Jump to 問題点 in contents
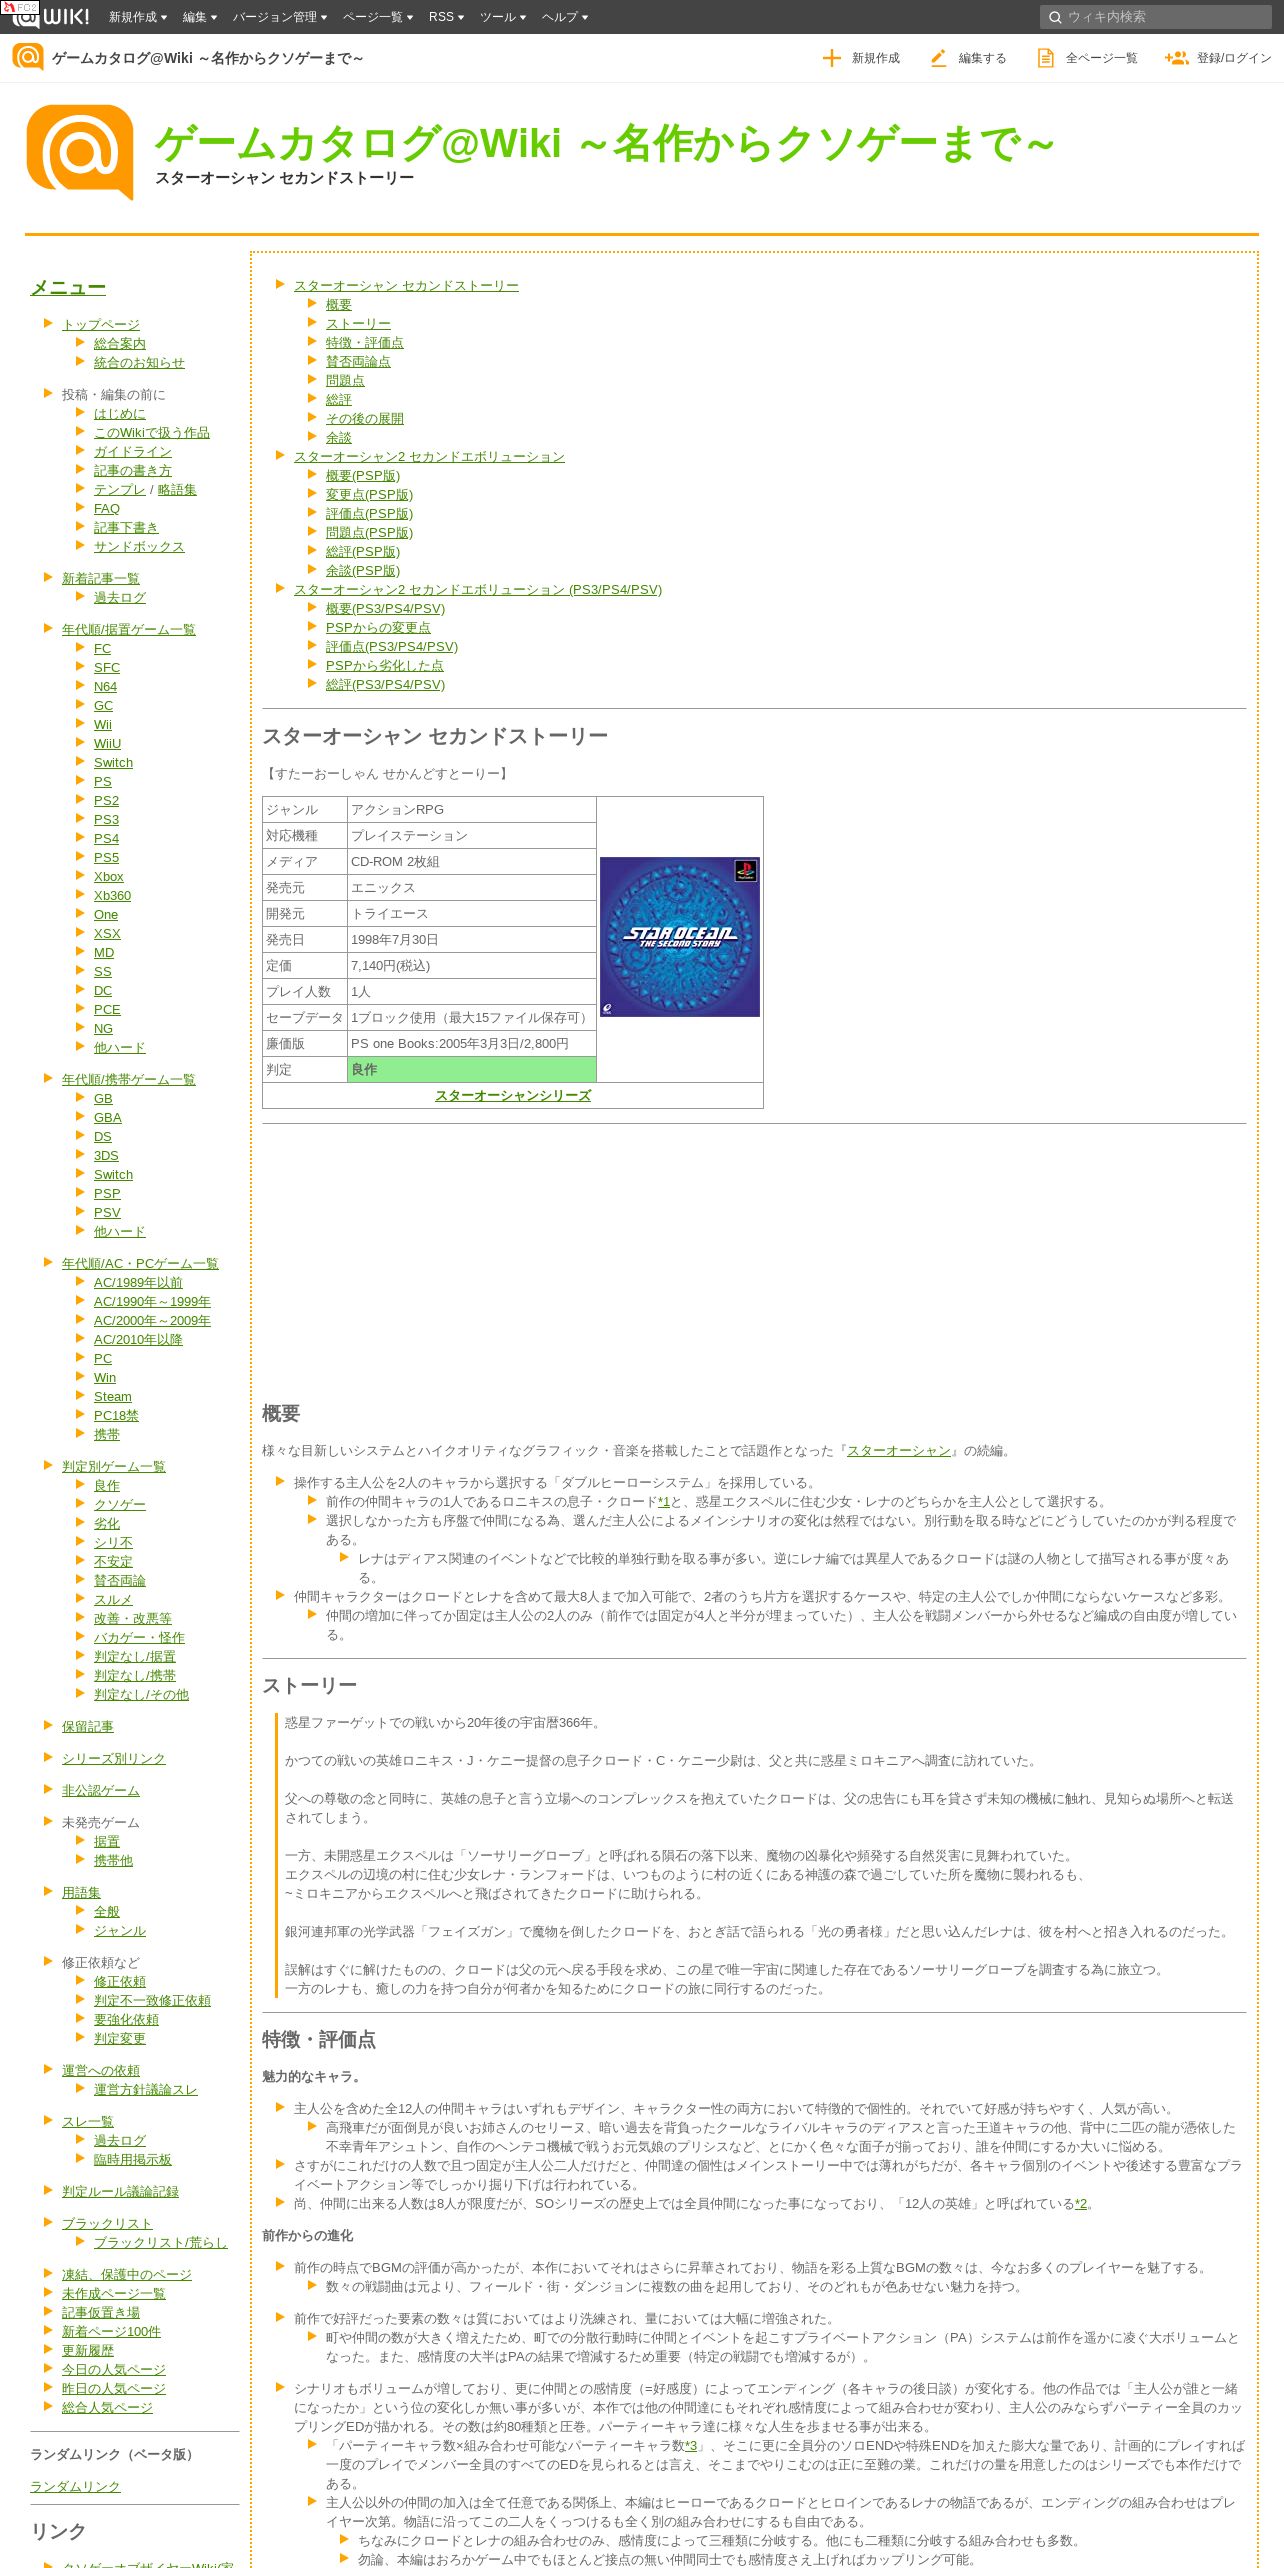1284x2568 pixels. tap(345, 381)
